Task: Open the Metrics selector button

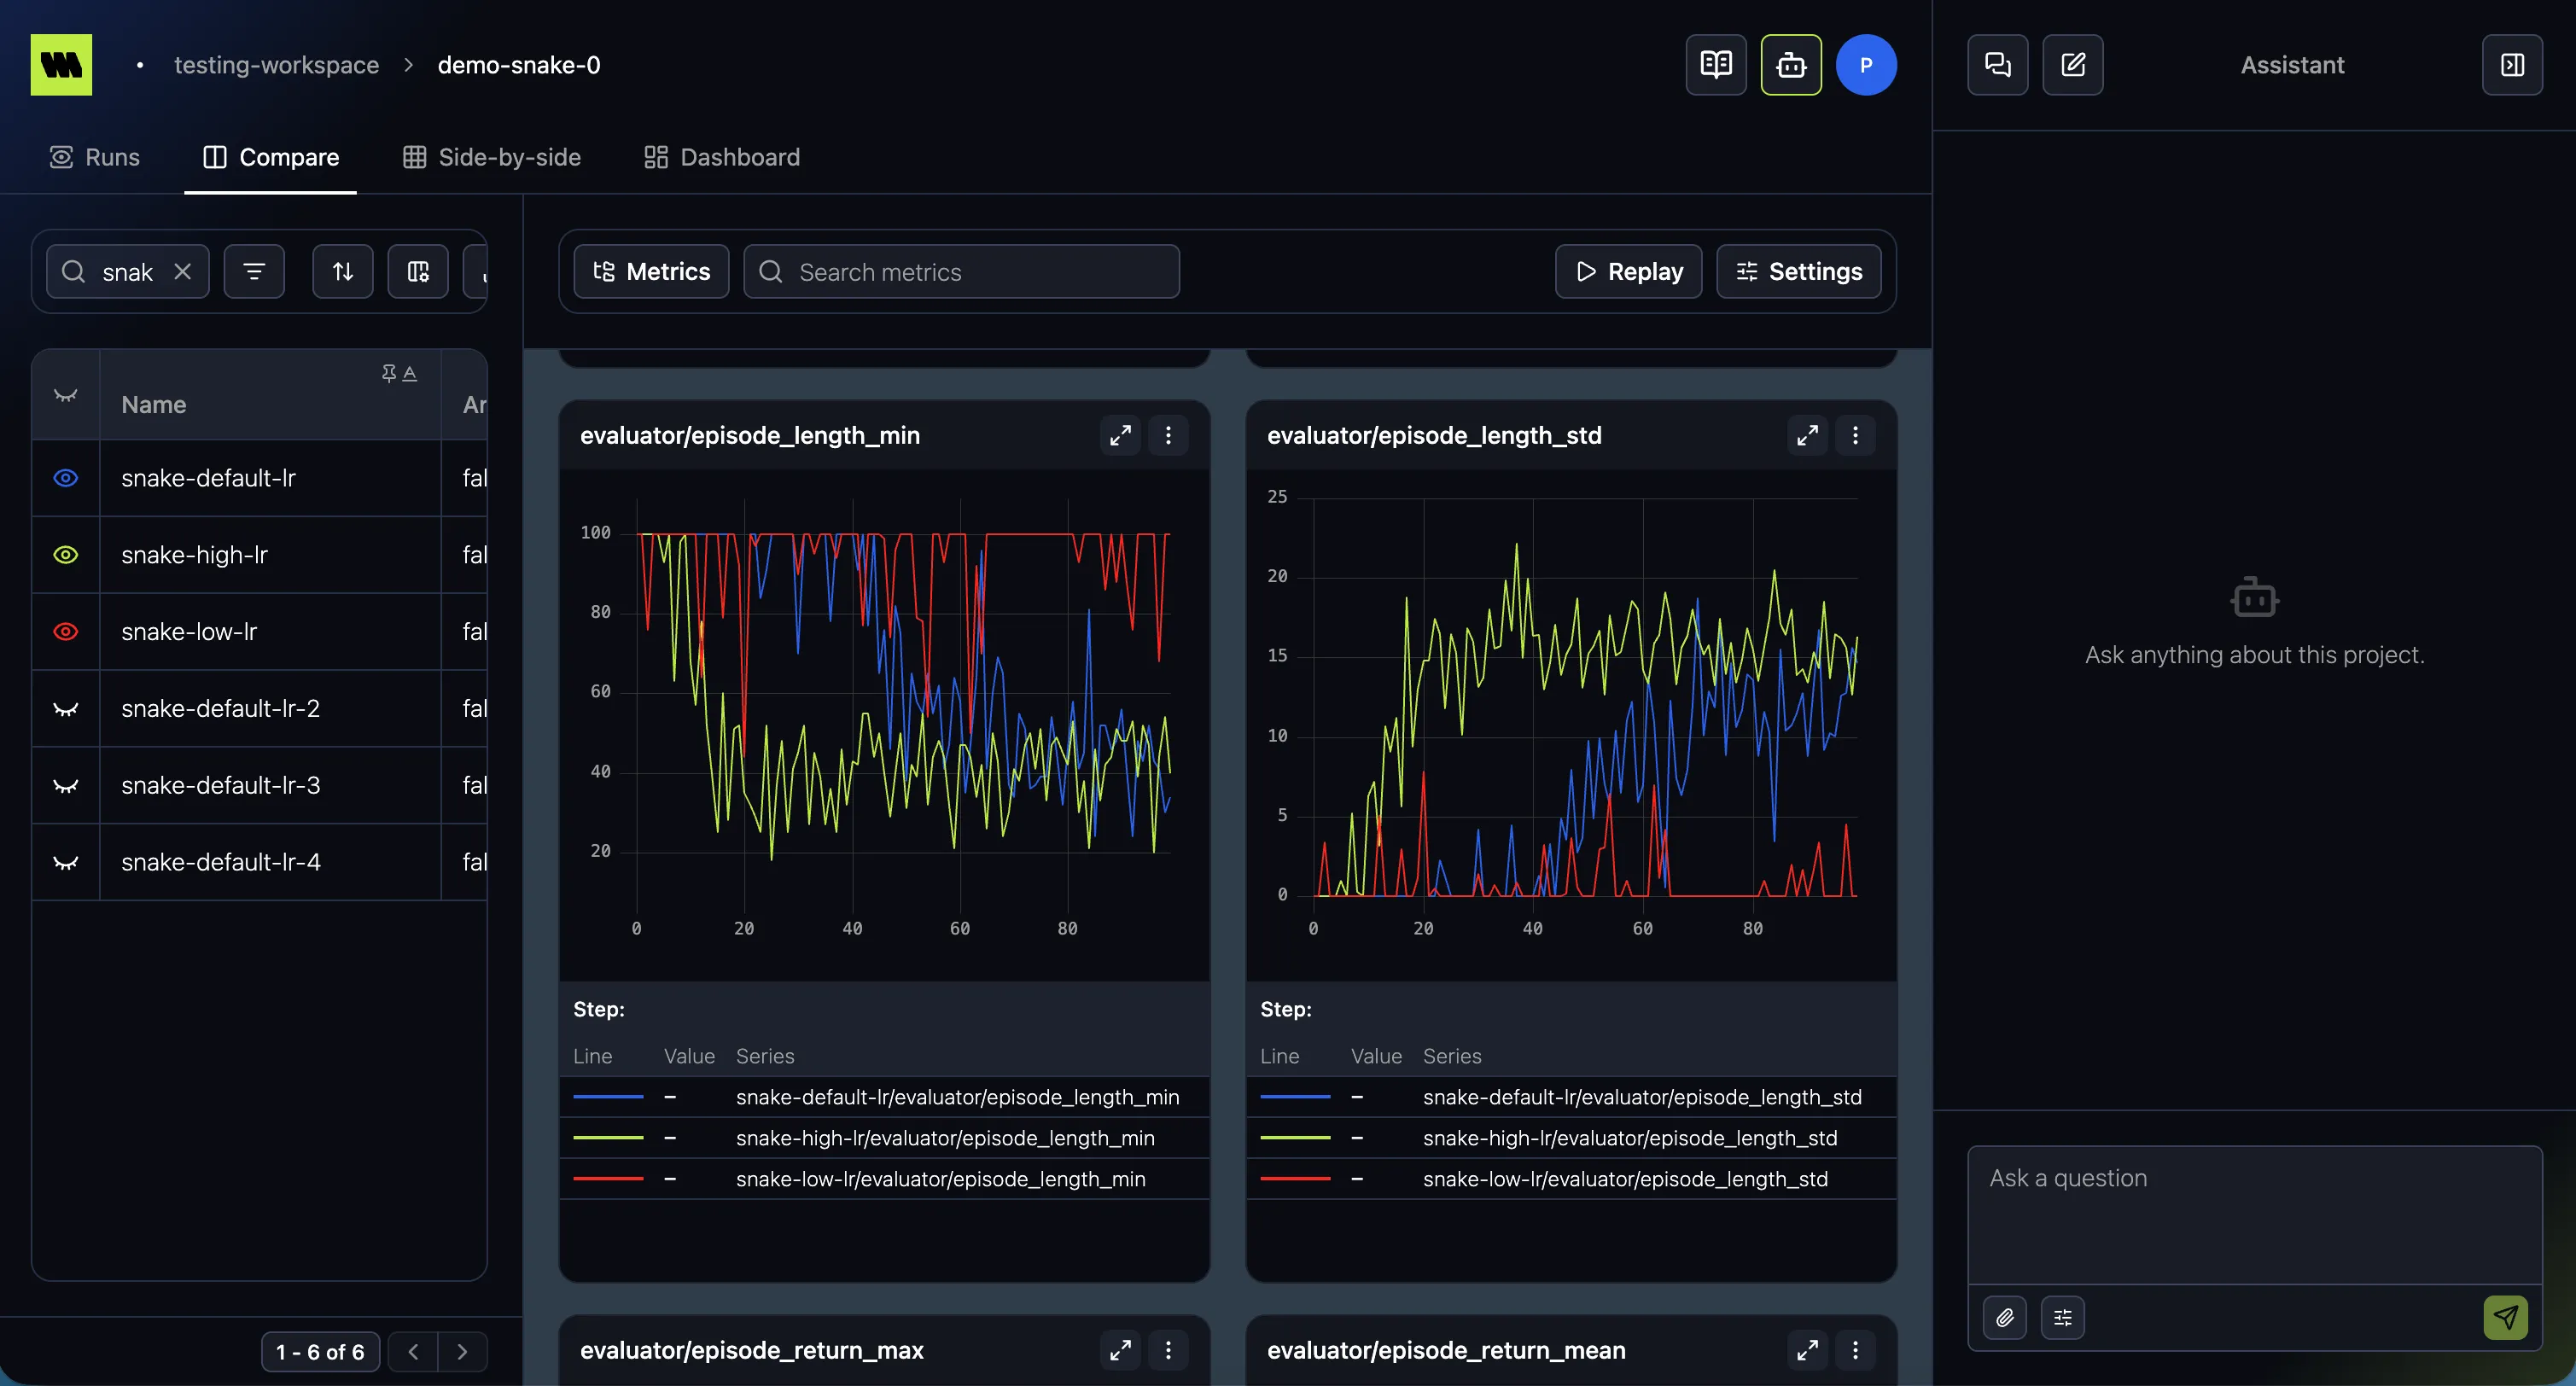Action: point(651,271)
